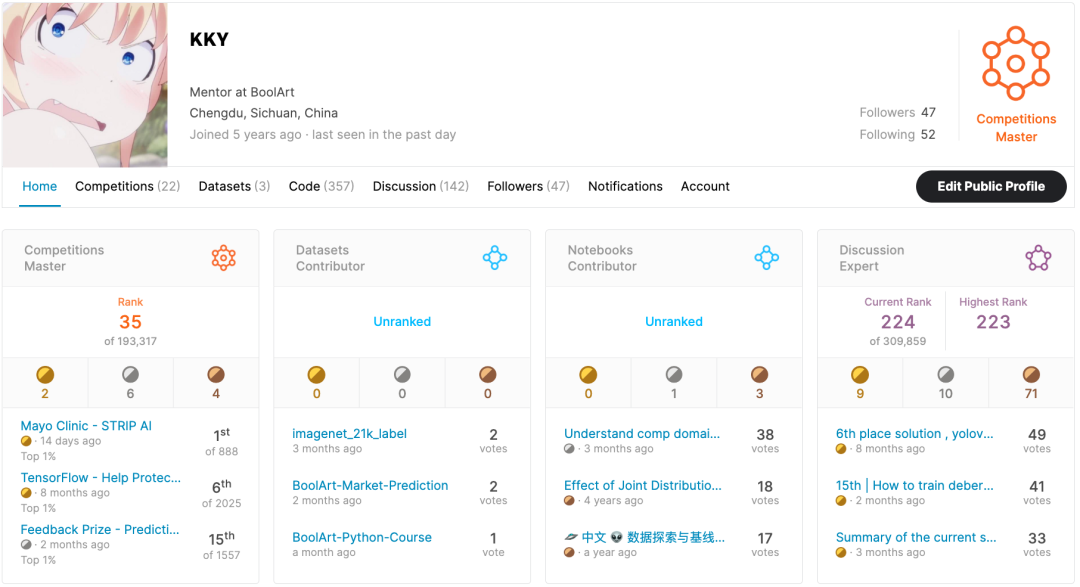The width and height of the screenshot is (1080, 587).
Task: Open the Effect of Joint Distributio... notebook
Action: (643, 485)
